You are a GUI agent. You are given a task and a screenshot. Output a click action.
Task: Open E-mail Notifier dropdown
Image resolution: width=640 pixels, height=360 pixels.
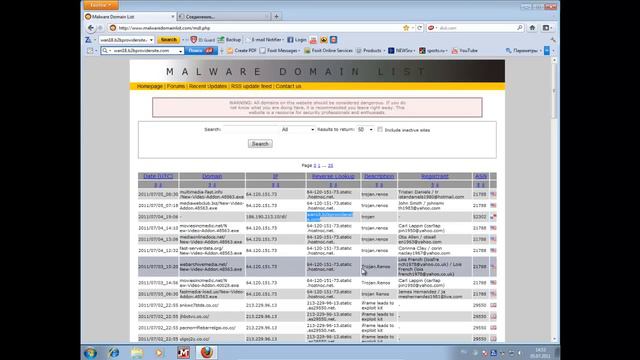[x=284, y=40]
